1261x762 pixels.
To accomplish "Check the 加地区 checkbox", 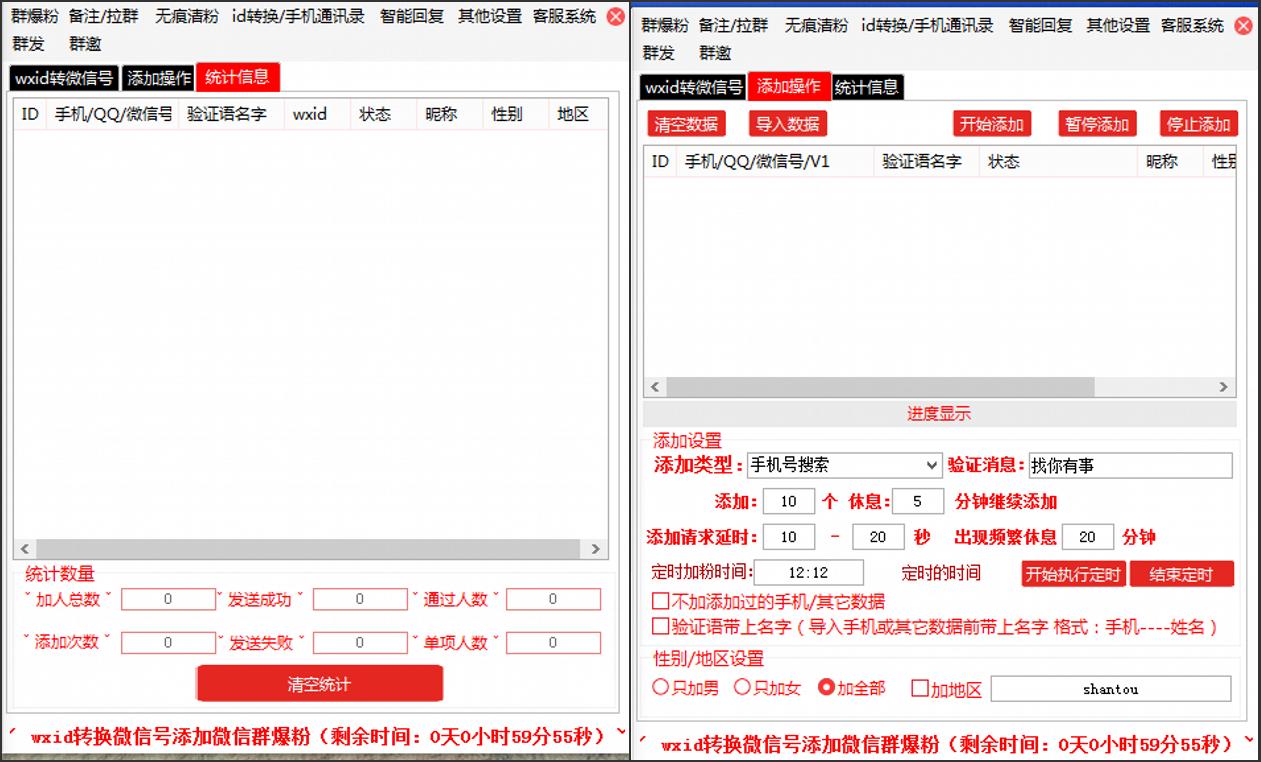I will 920,688.
